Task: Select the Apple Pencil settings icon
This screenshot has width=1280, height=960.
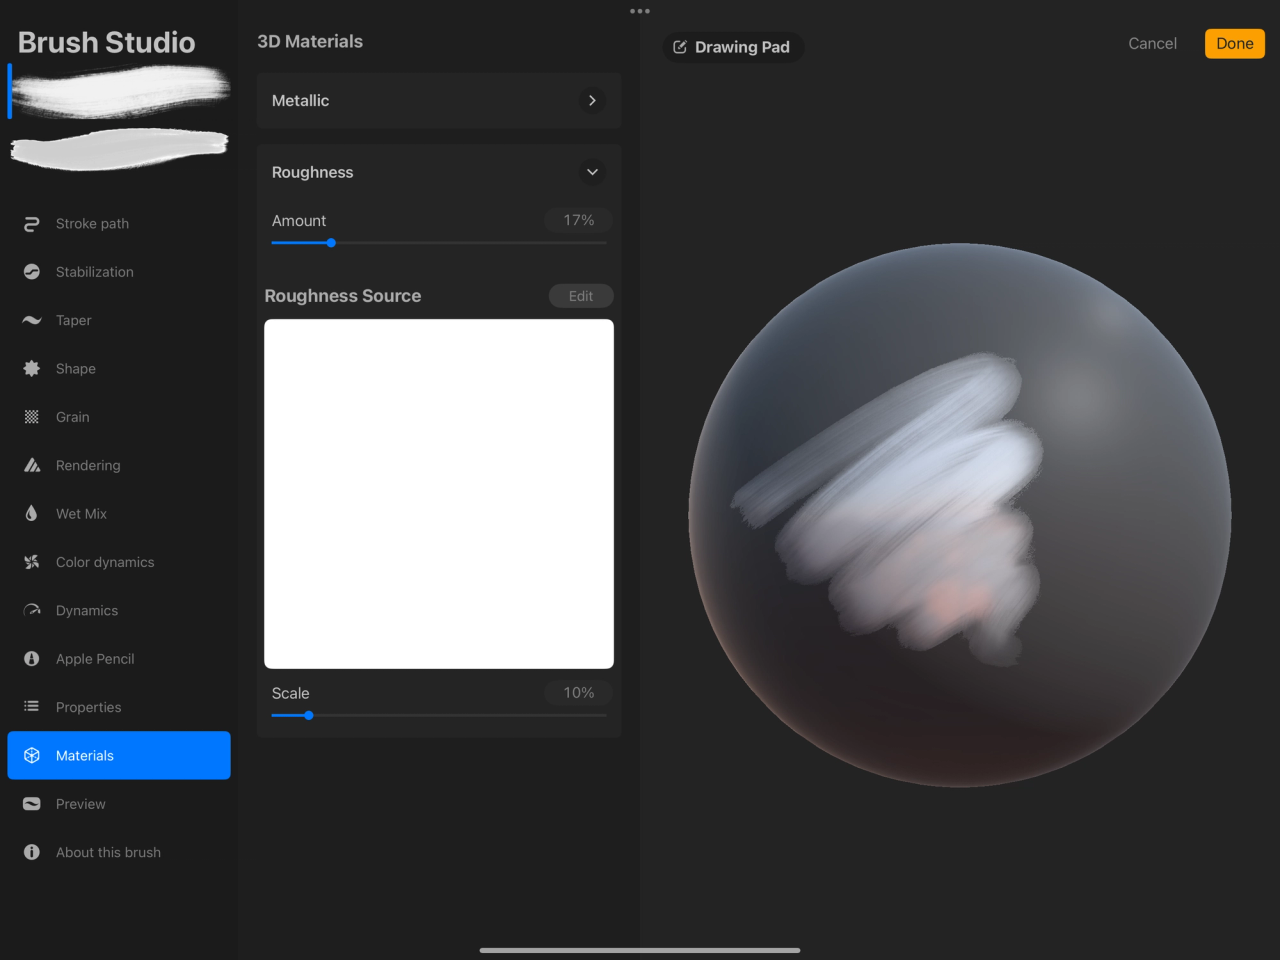Action: [31, 658]
